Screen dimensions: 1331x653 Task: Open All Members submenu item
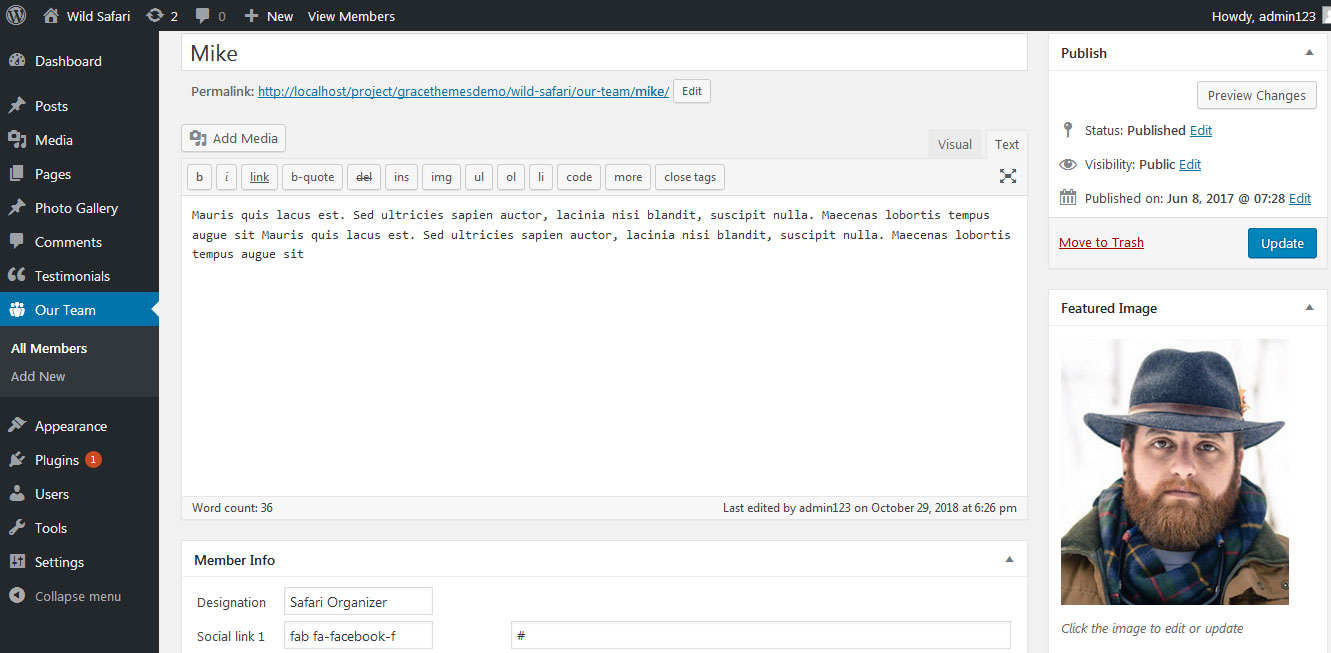point(49,348)
